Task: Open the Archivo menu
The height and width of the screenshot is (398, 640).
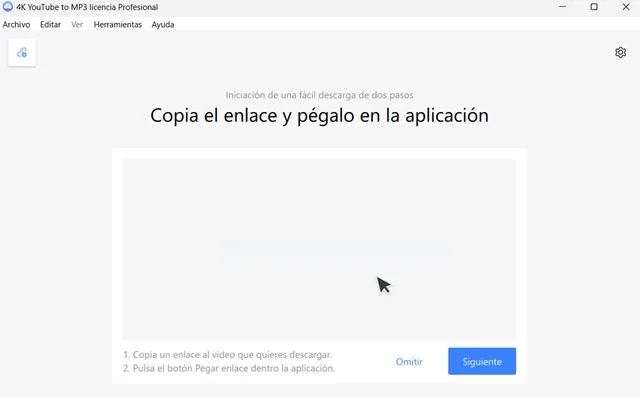Action: coord(16,24)
